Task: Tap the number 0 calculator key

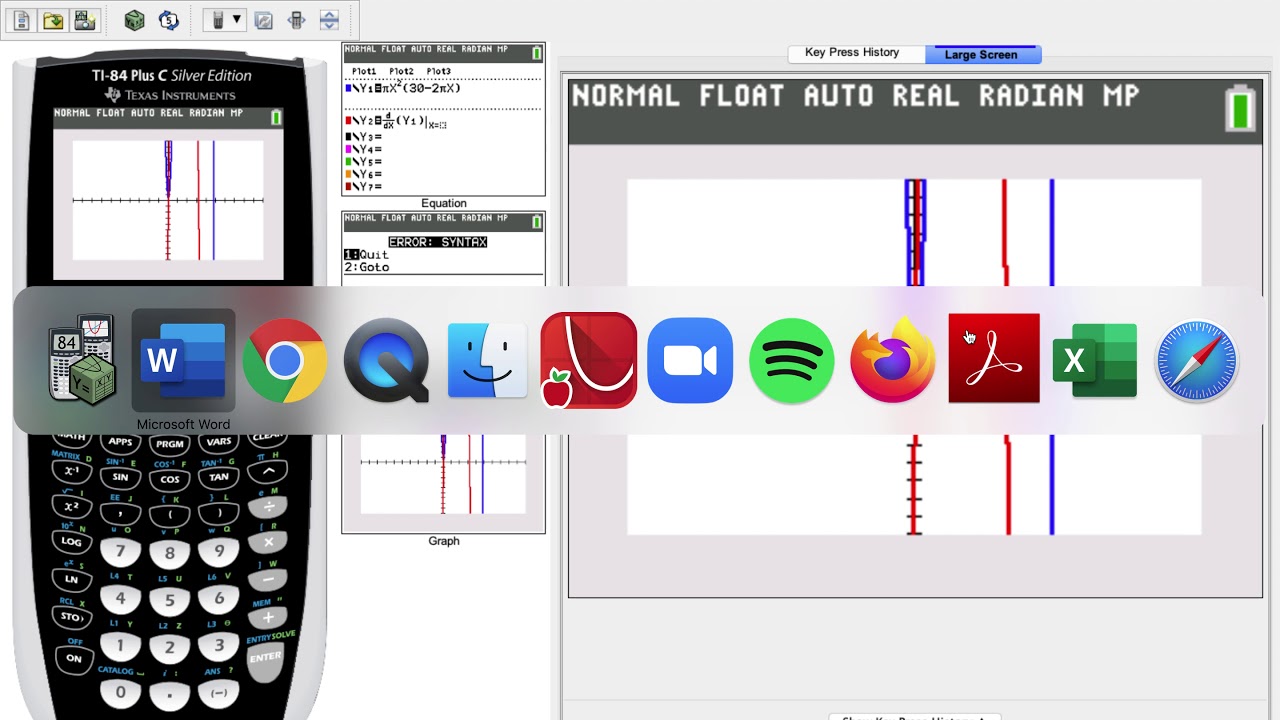Action: (121, 692)
